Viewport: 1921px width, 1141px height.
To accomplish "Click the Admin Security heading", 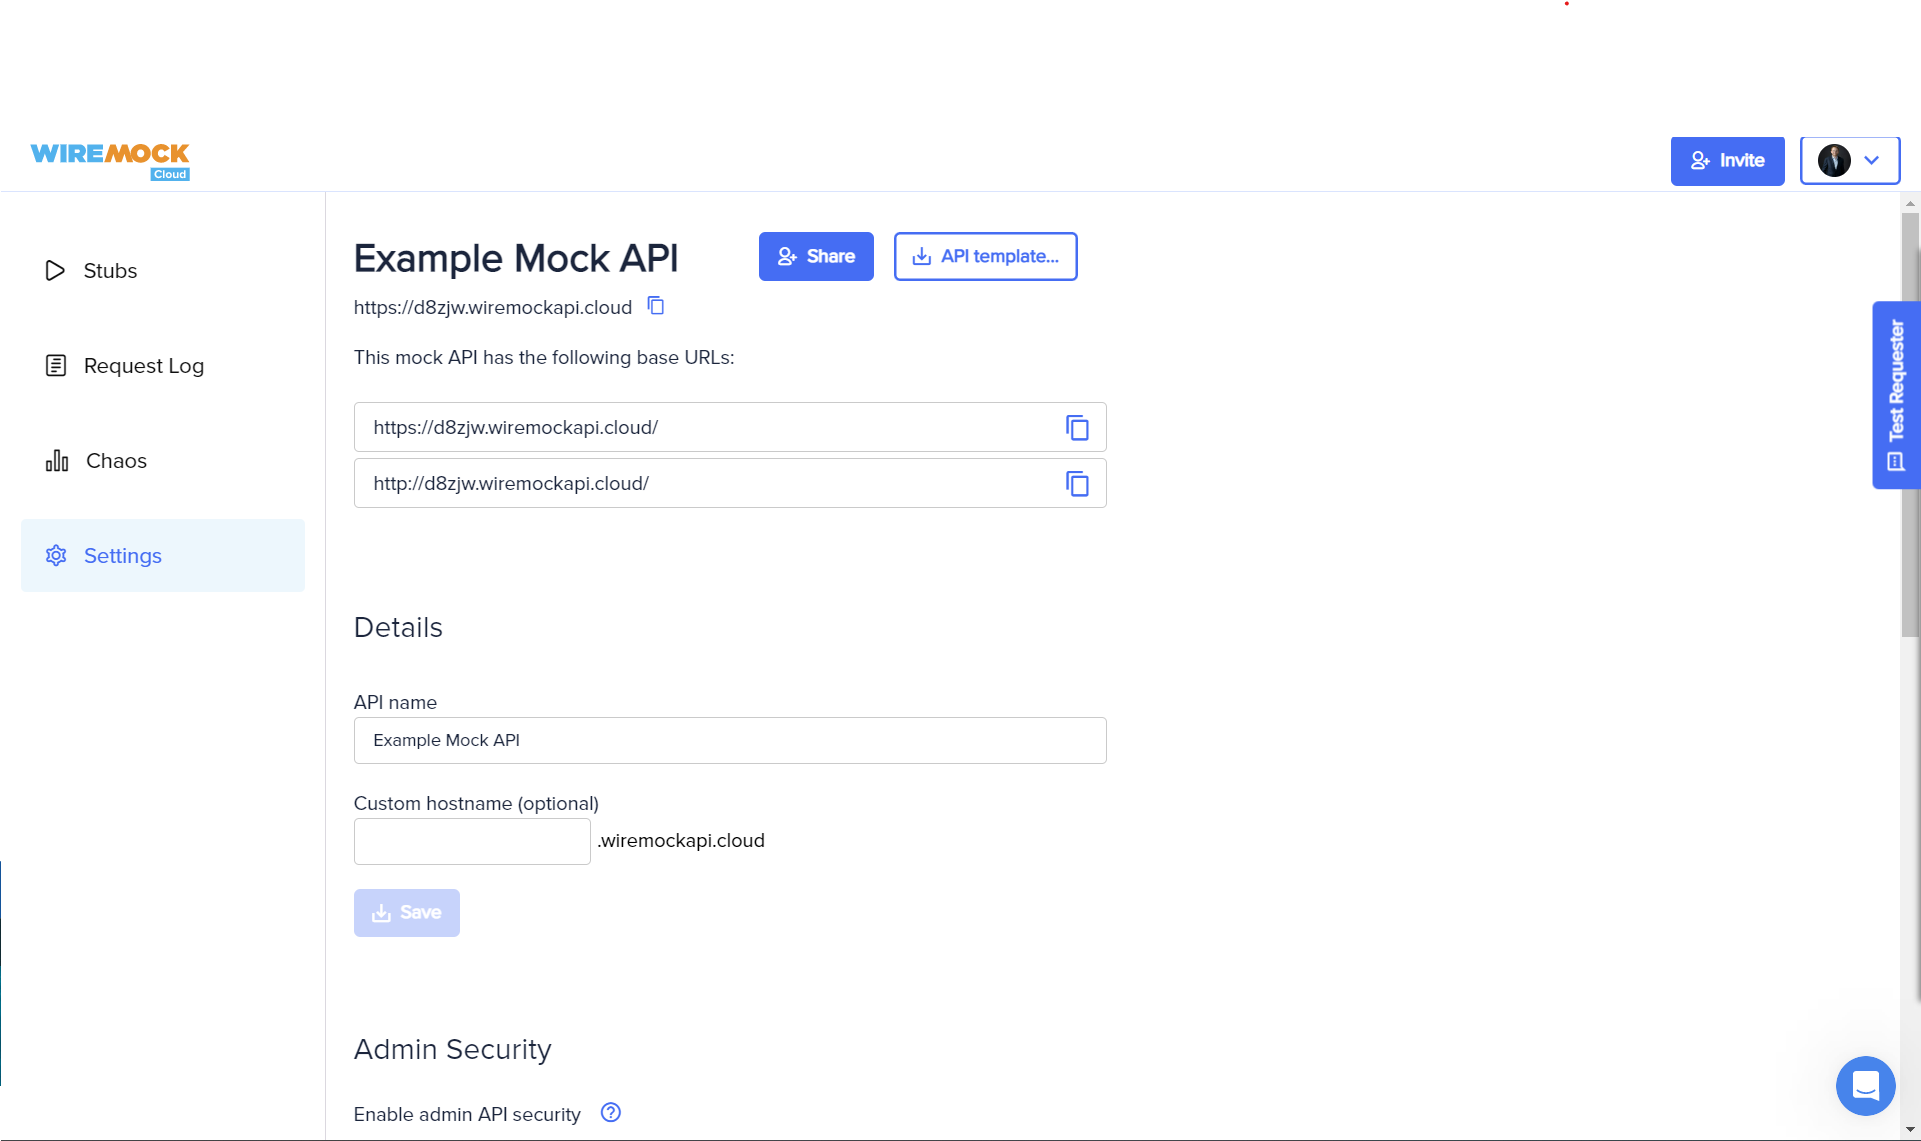I will (x=453, y=1049).
